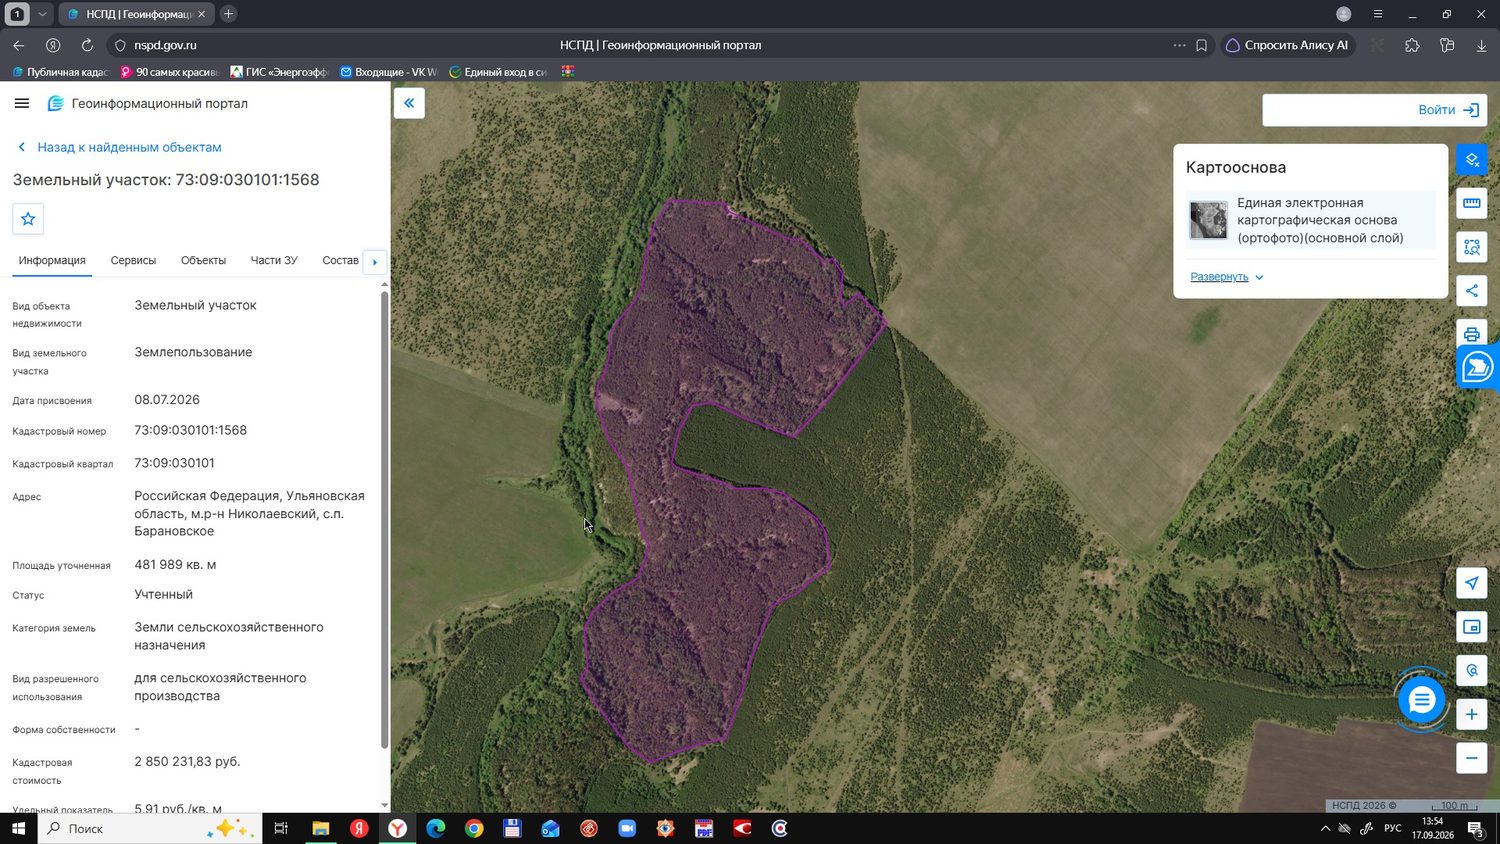Open the ГИС «Энергоэфф bookmark
Screen dimensions: 1500x844
[x=279, y=72]
